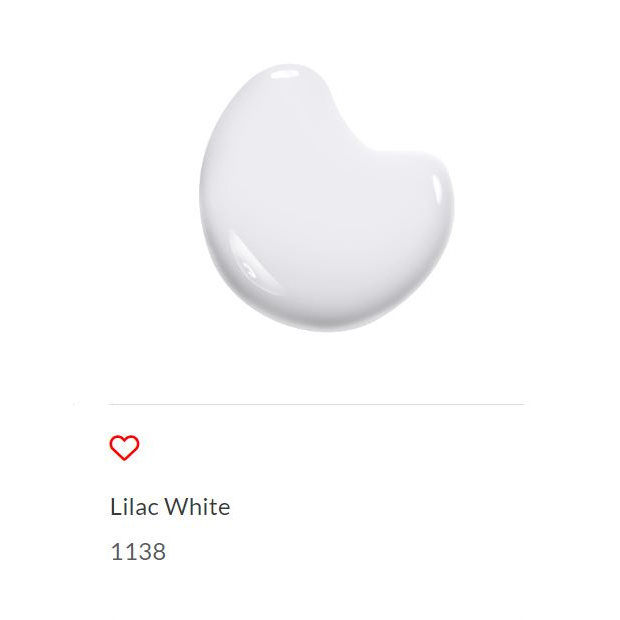This screenshot has height=620, width=620.
Task: Click the word White in color title
Action: [x=197, y=507]
